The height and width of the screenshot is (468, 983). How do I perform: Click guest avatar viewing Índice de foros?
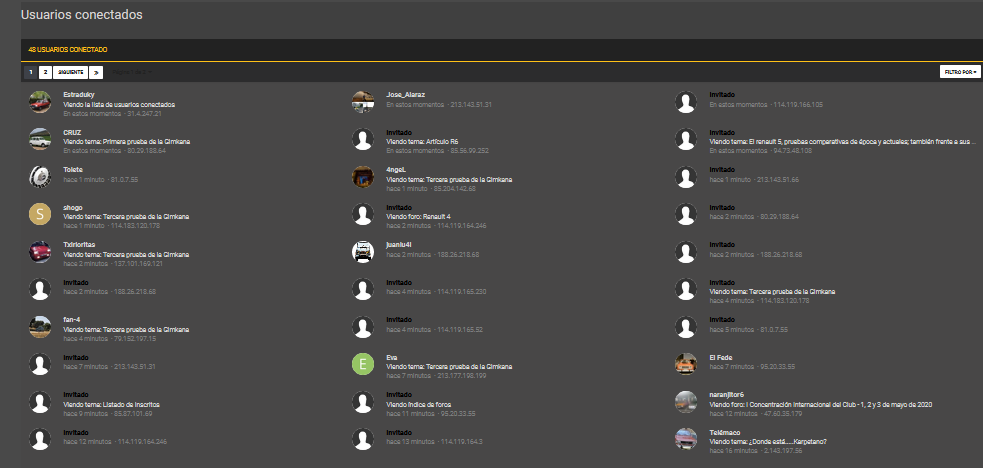(x=363, y=402)
